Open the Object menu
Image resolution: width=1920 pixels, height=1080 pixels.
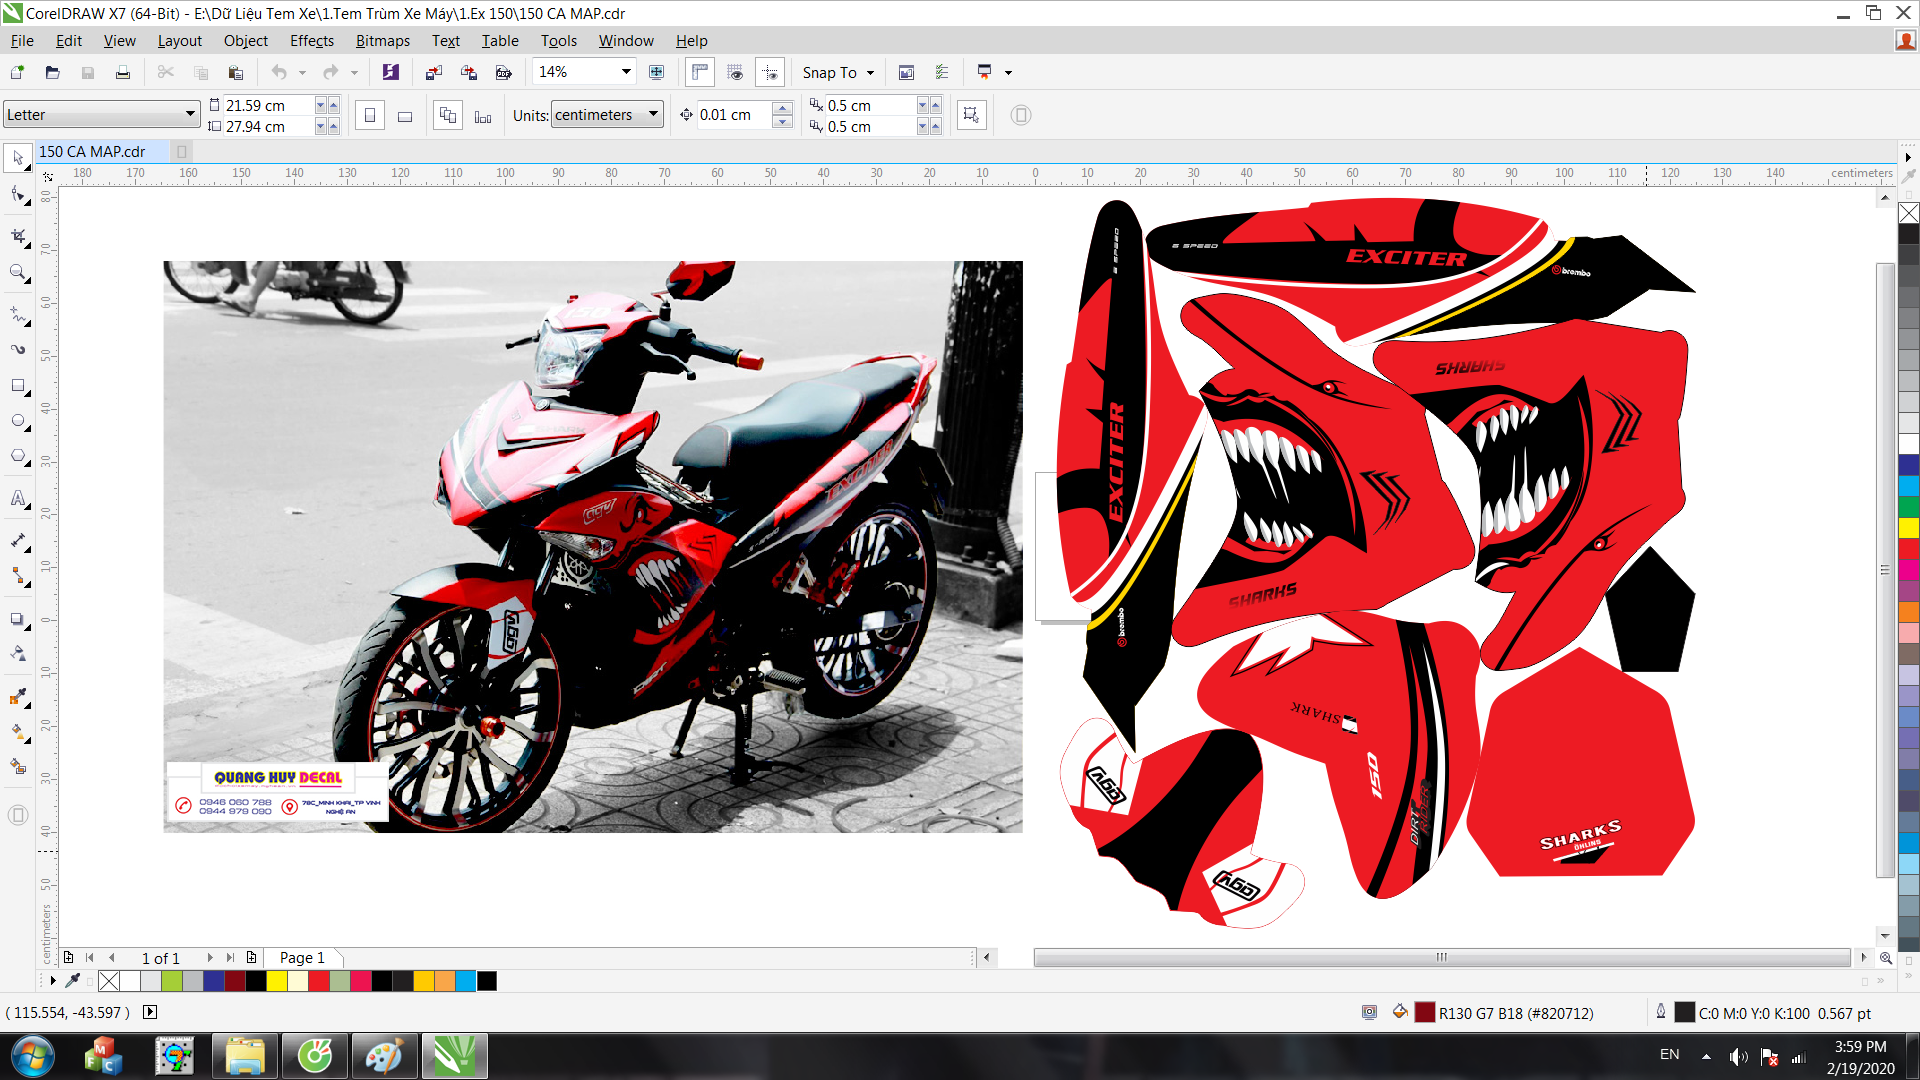246,41
